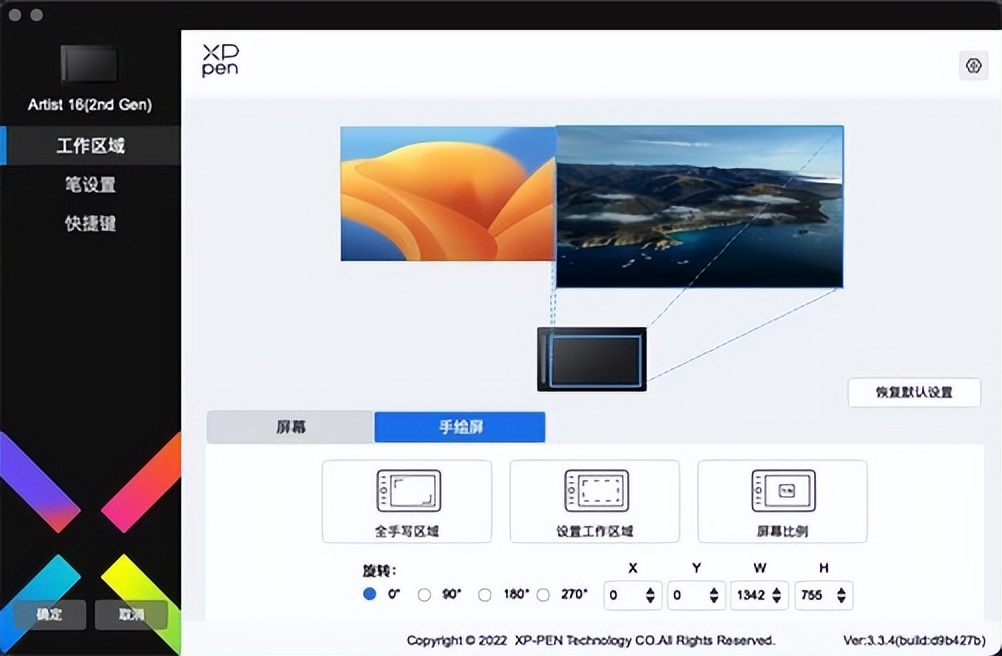Increase the H value with its up arrow
The image size is (1002, 656).
coord(843,590)
